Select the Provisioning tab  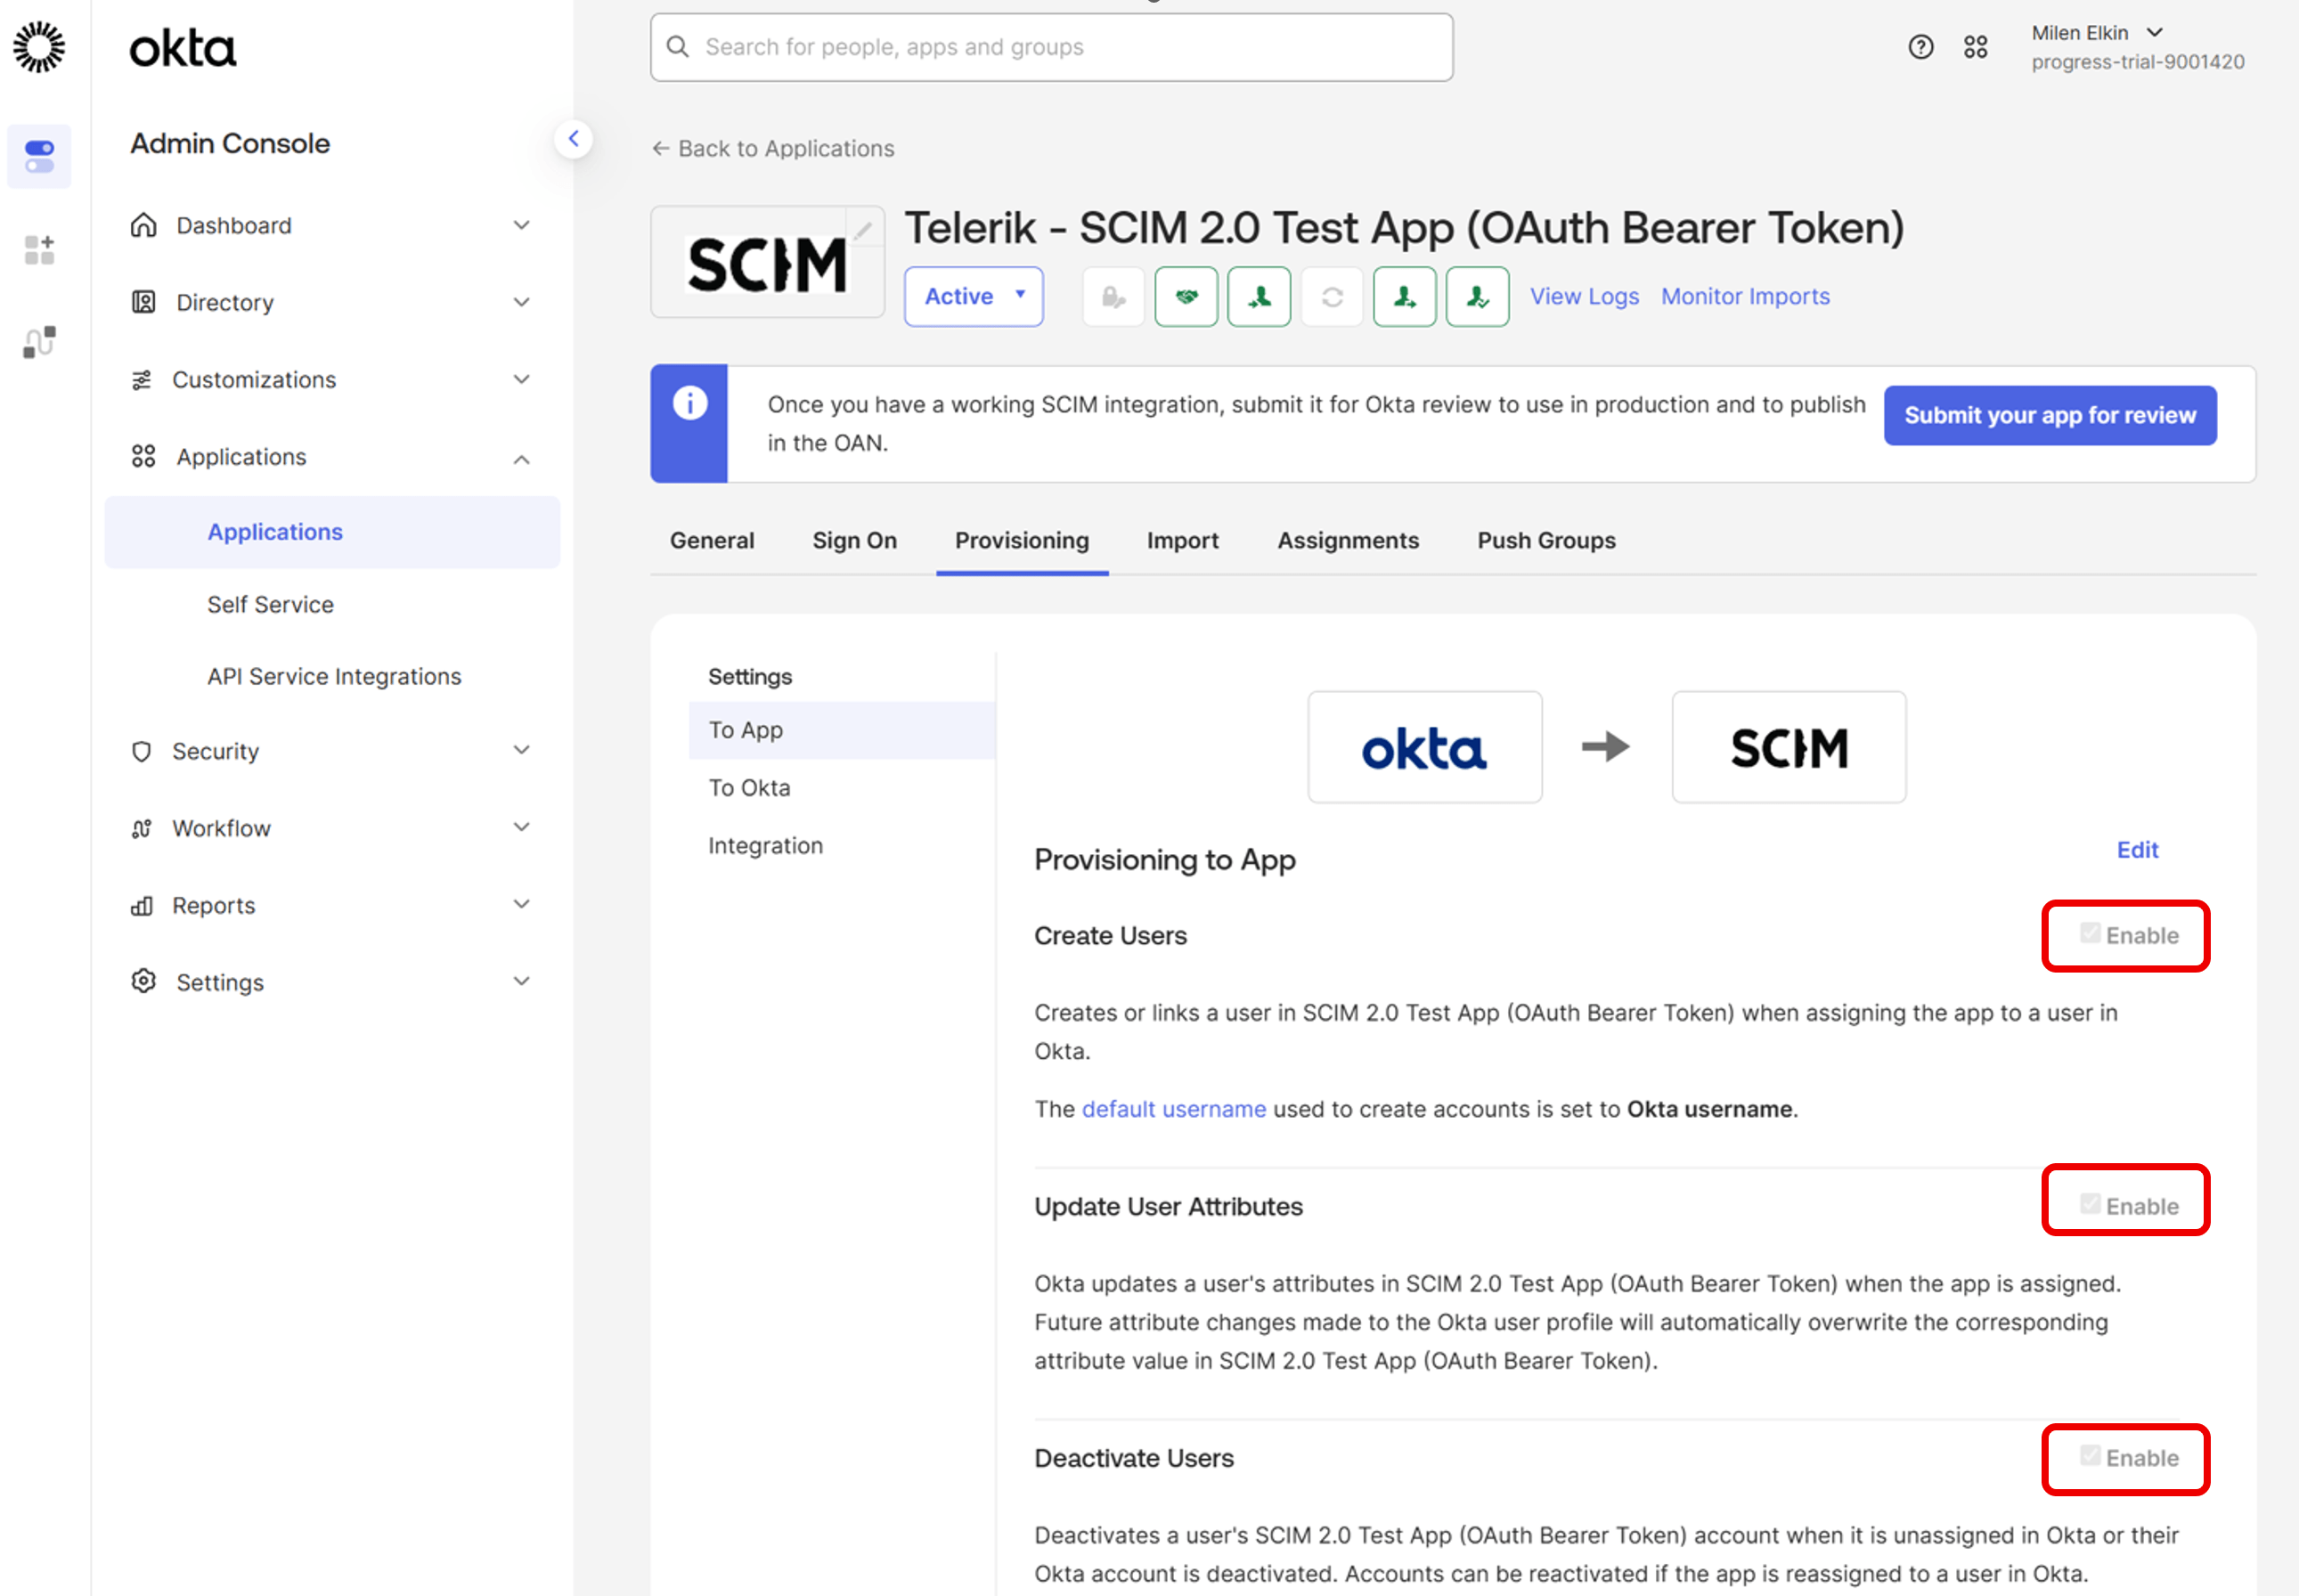[1022, 541]
